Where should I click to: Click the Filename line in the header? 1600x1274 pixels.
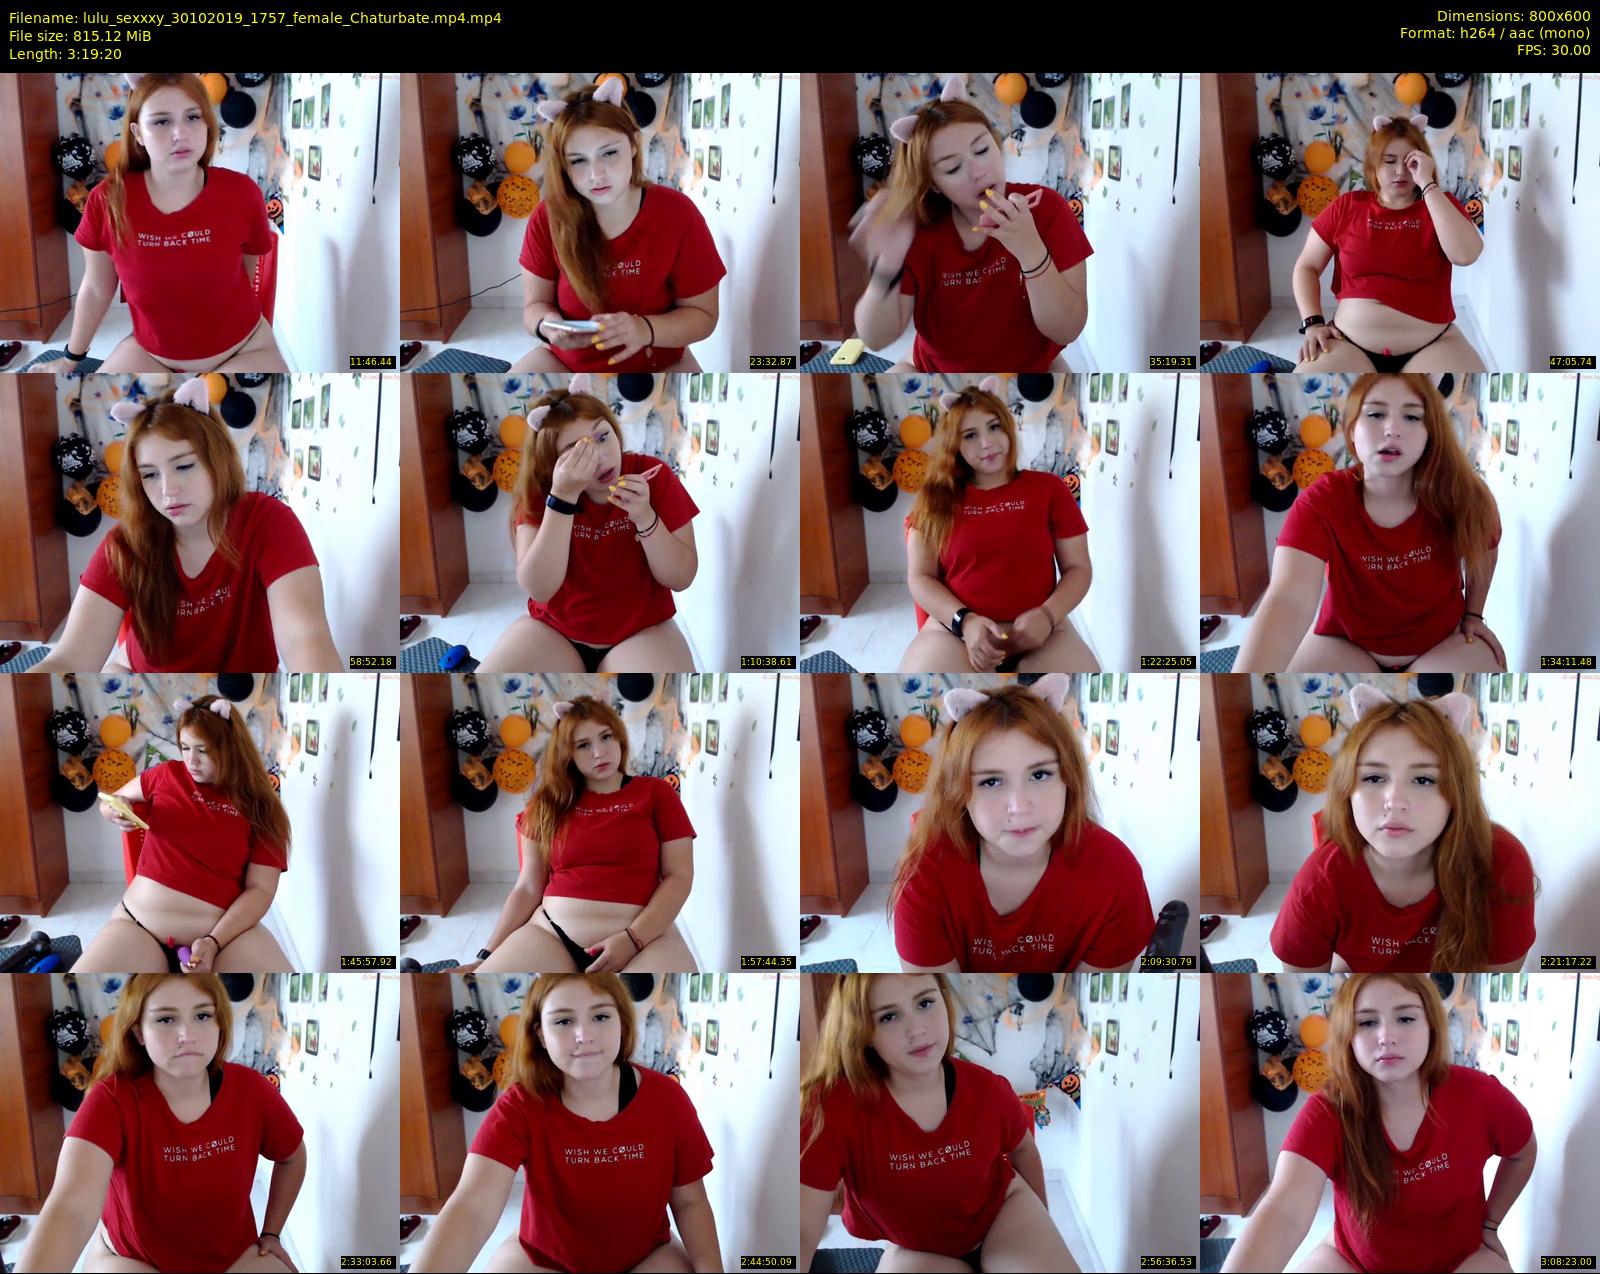pos(255,18)
